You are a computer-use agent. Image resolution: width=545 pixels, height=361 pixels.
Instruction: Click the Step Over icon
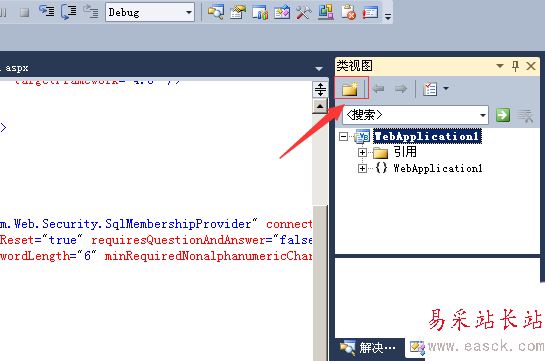coord(69,11)
